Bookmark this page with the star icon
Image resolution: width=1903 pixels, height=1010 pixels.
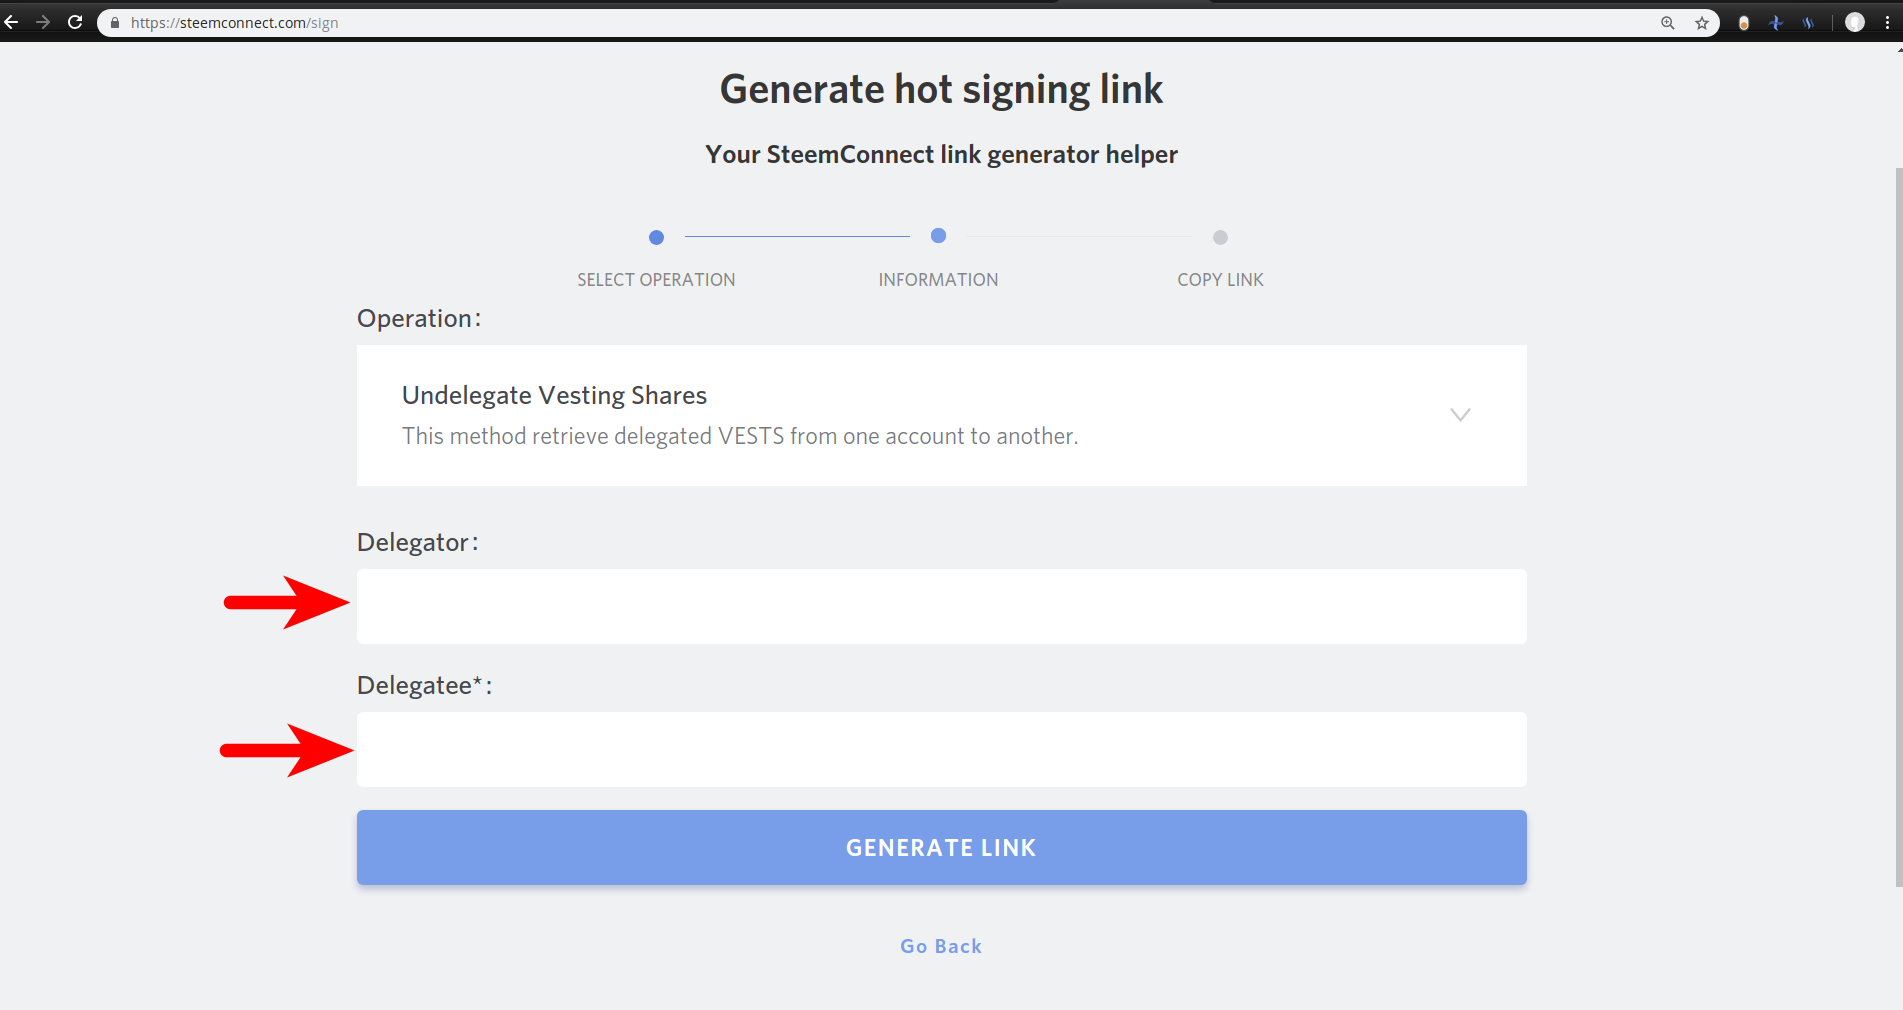point(1701,23)
